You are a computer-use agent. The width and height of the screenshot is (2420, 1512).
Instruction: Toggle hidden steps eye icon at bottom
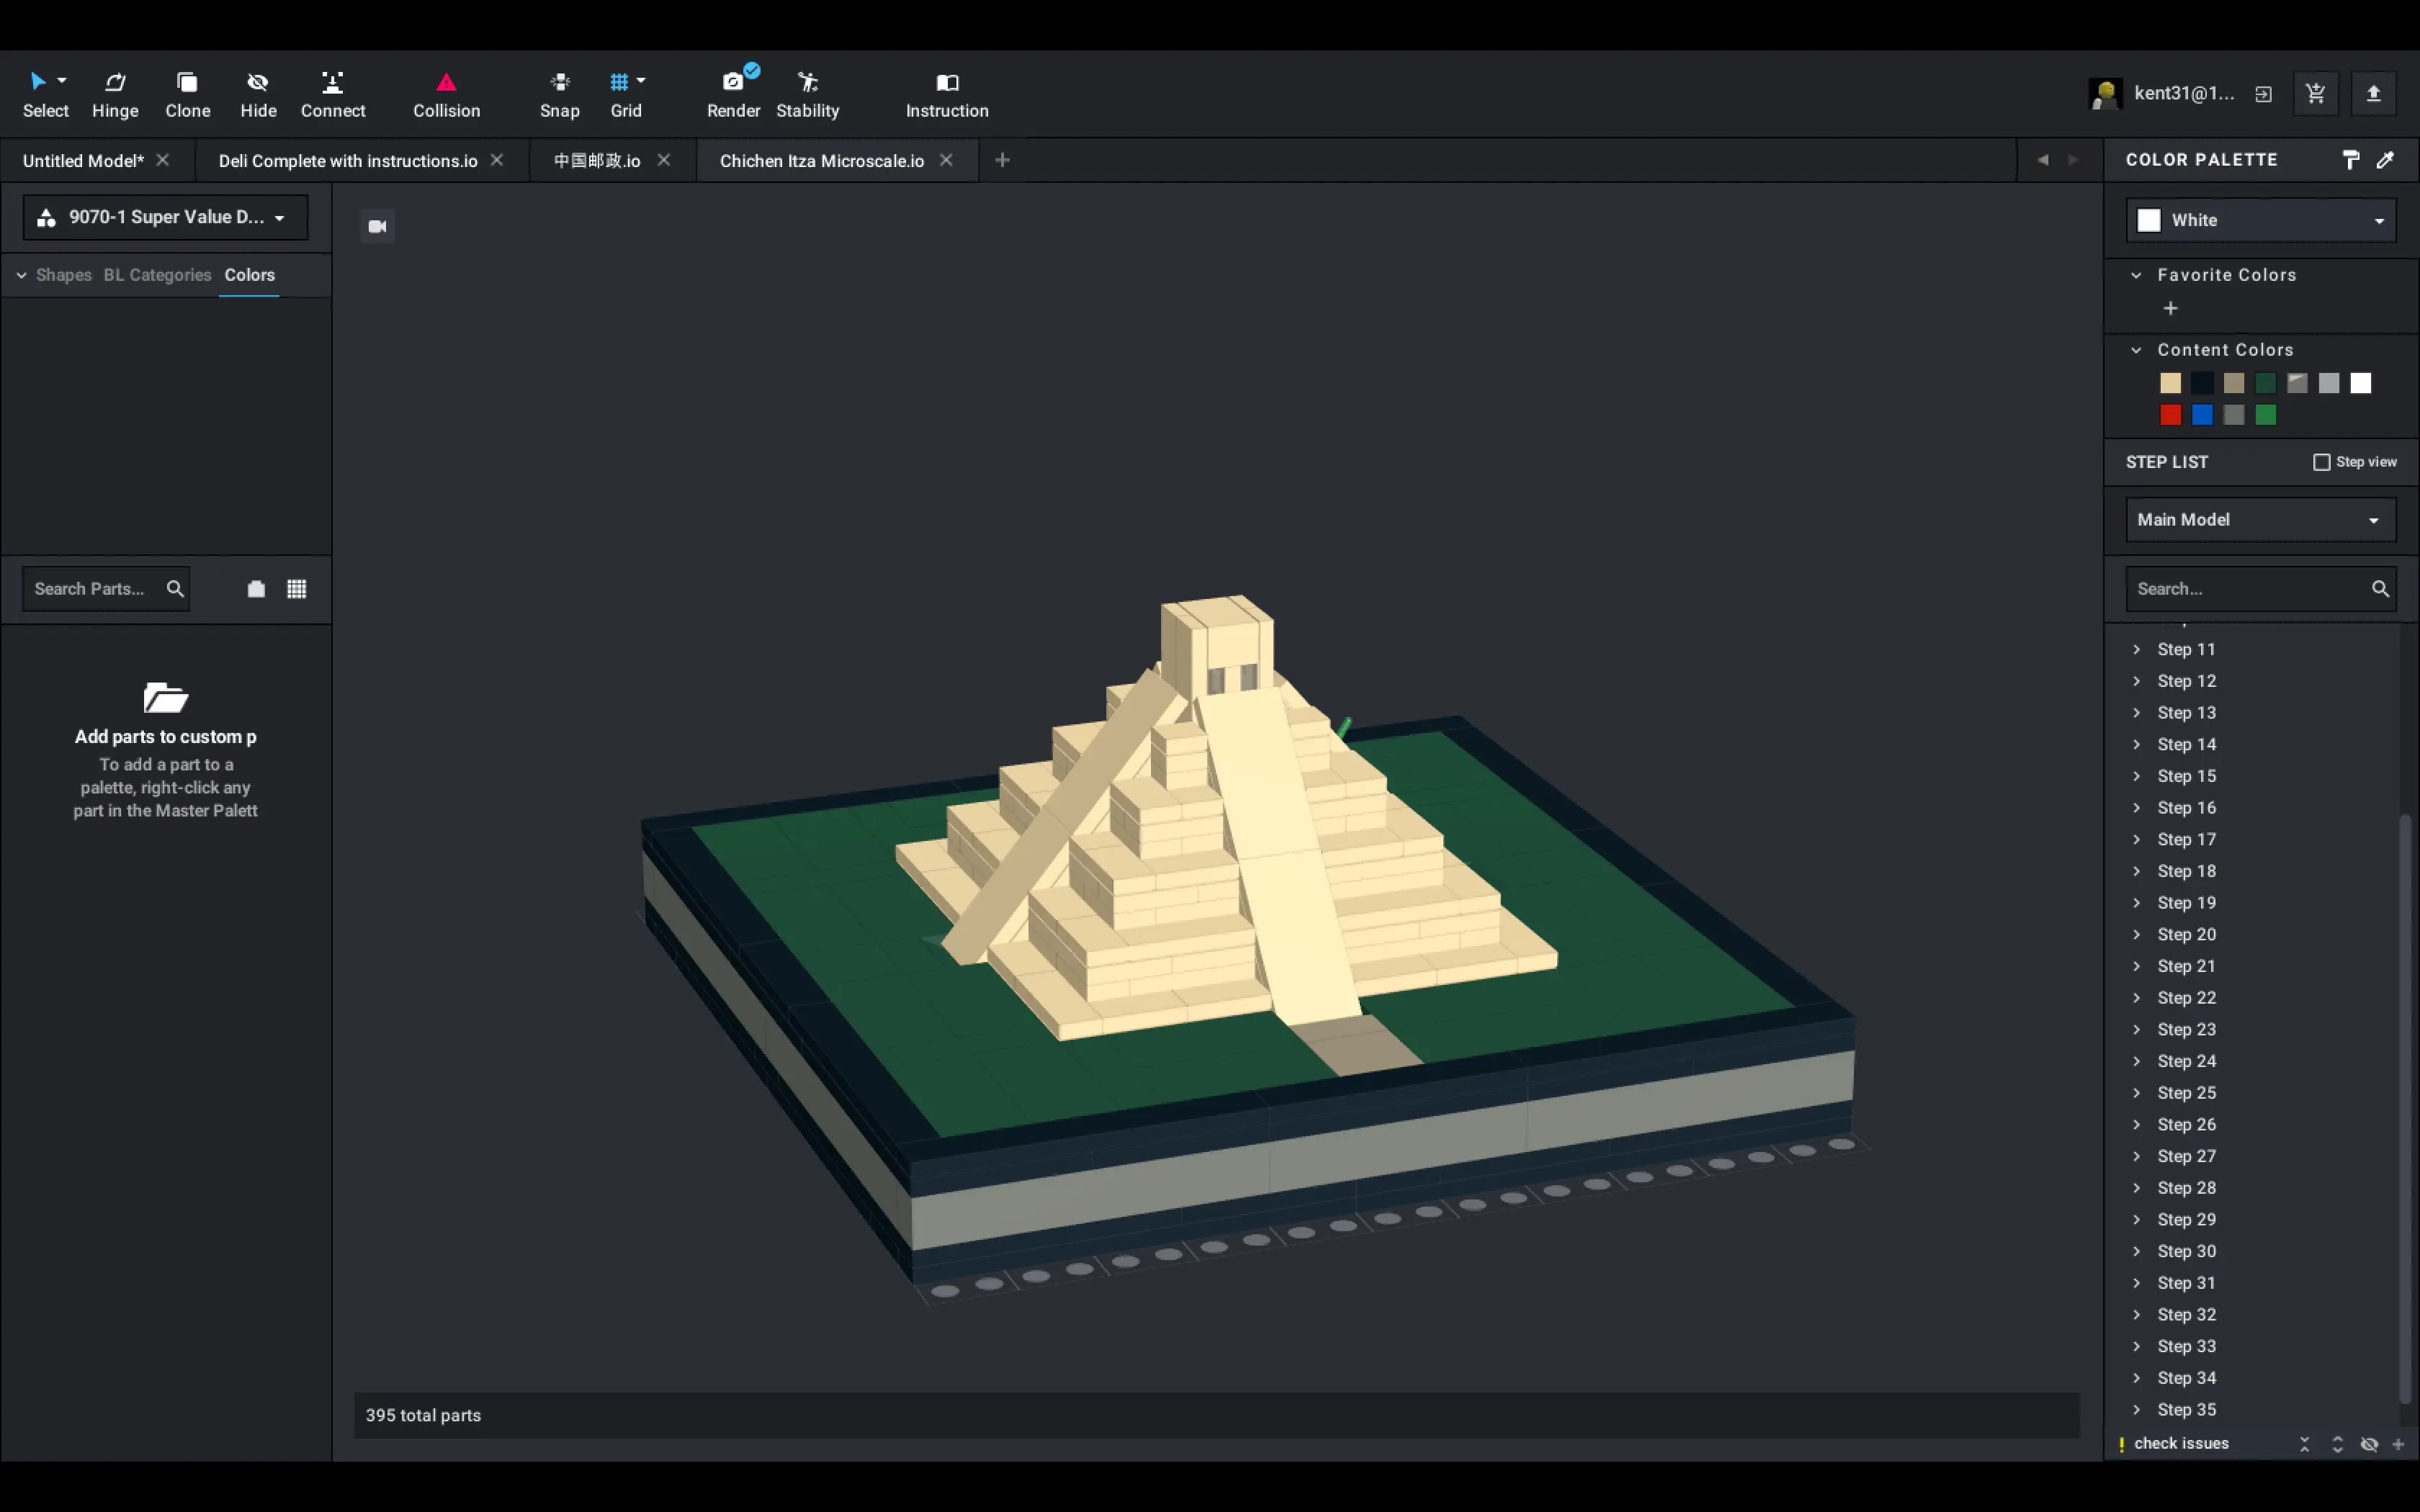point(2369,1444)
